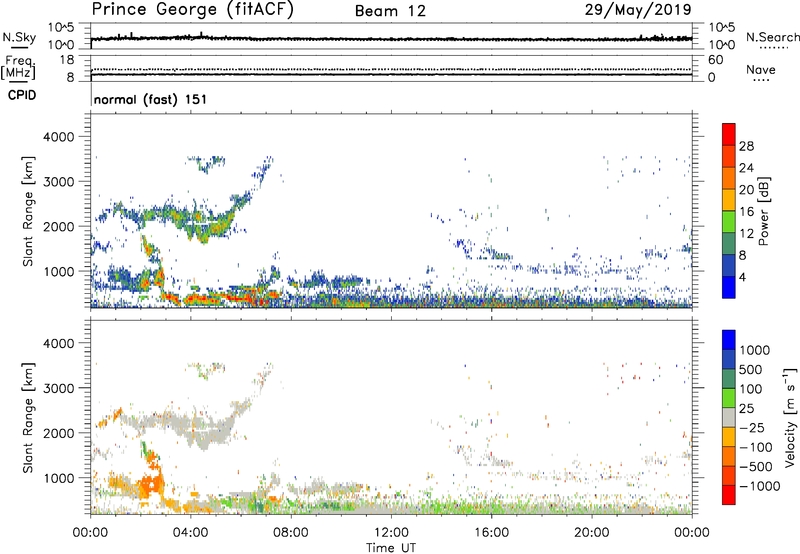Click the date '29/May/2019'

point(638,10)
